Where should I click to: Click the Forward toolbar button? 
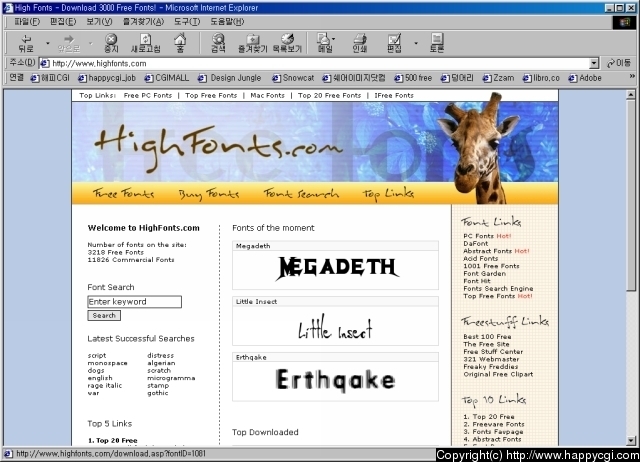pyautogui.click(x=69, y=43)
